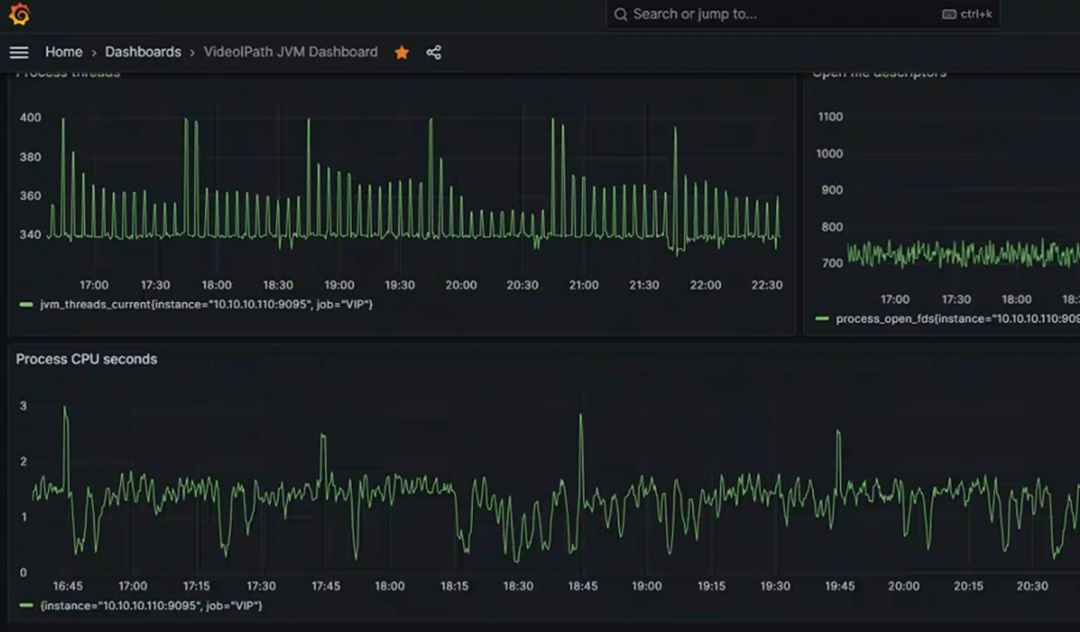
Task: Star the VideoIPath JVM Dashboard
Action: (x=402, y=52)
